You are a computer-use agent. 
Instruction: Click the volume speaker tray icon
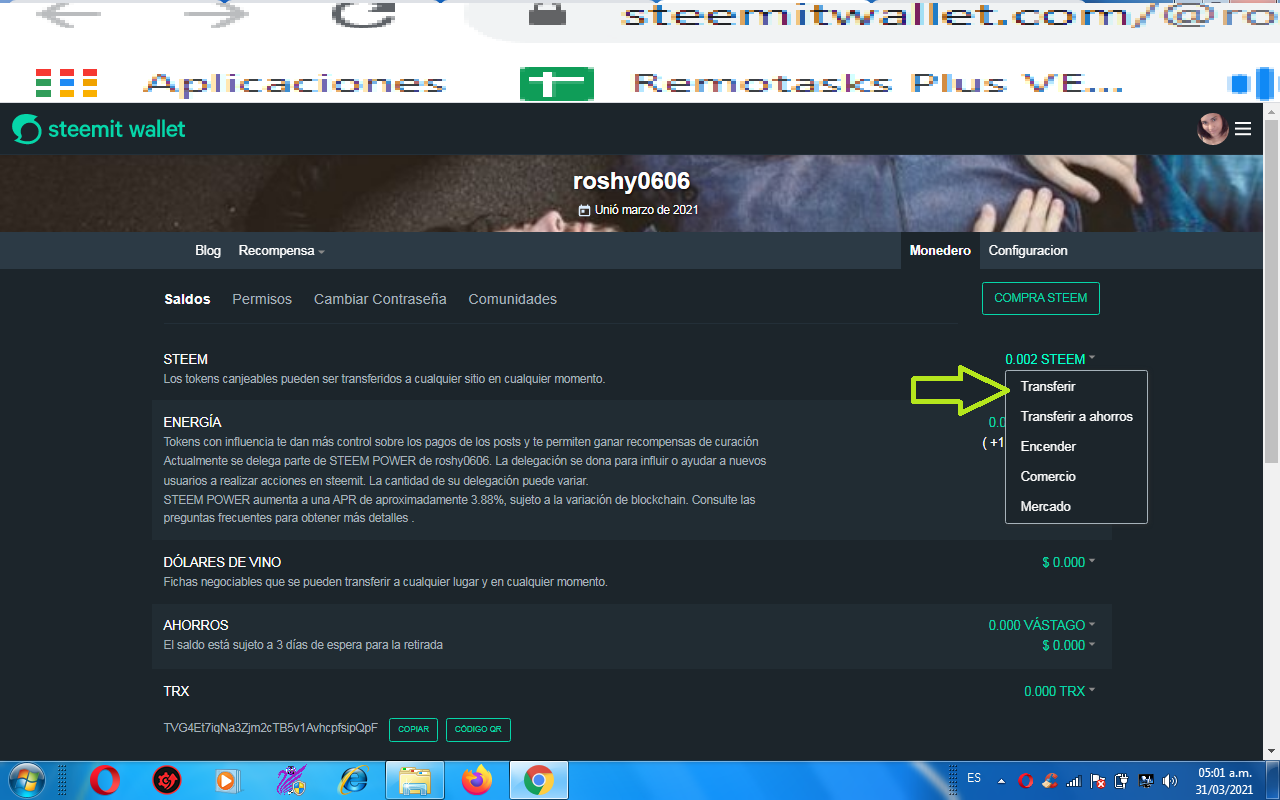click(x=1168, y=780)
